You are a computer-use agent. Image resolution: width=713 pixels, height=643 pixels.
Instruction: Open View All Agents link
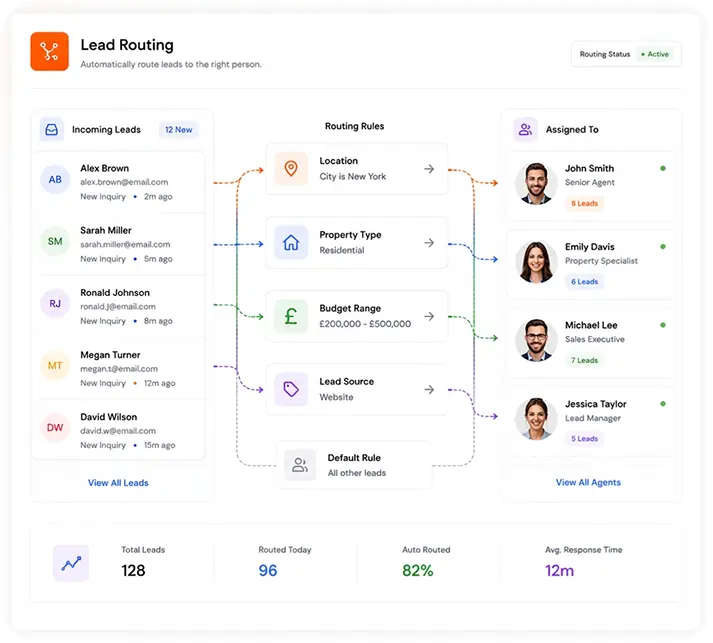(588, 482)
